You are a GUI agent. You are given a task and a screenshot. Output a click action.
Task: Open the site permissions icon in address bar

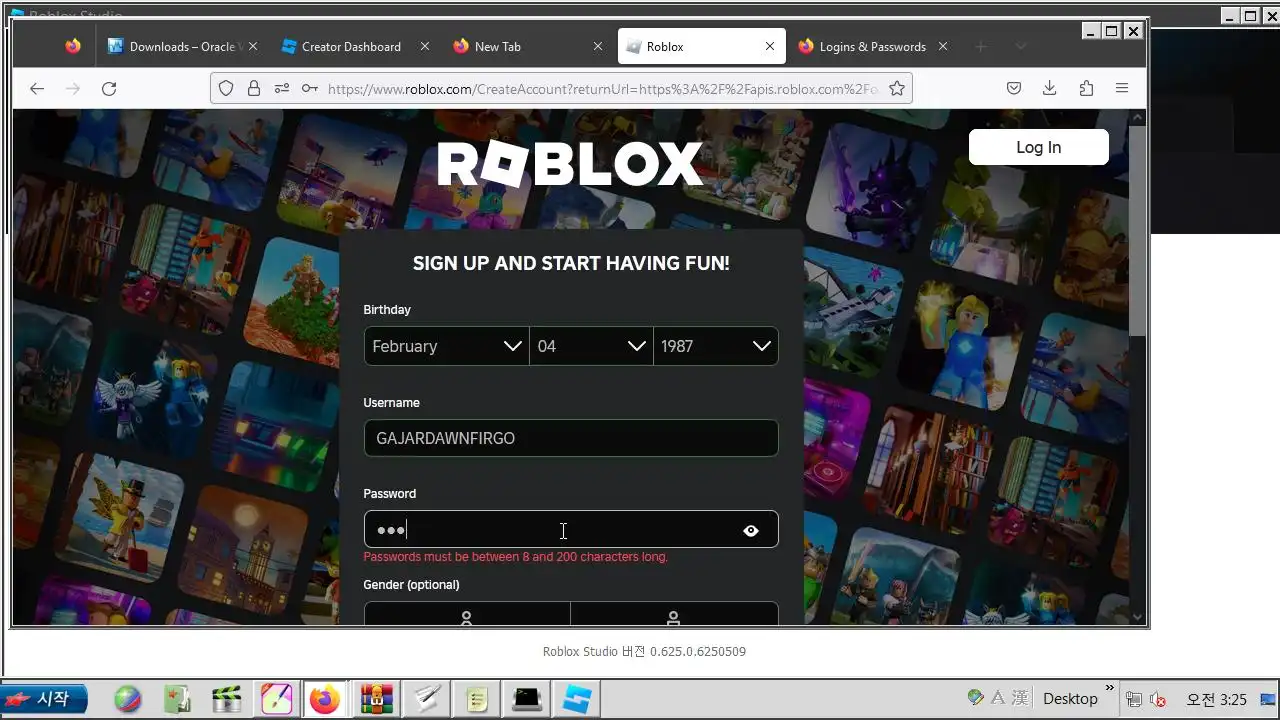[282, 88]
